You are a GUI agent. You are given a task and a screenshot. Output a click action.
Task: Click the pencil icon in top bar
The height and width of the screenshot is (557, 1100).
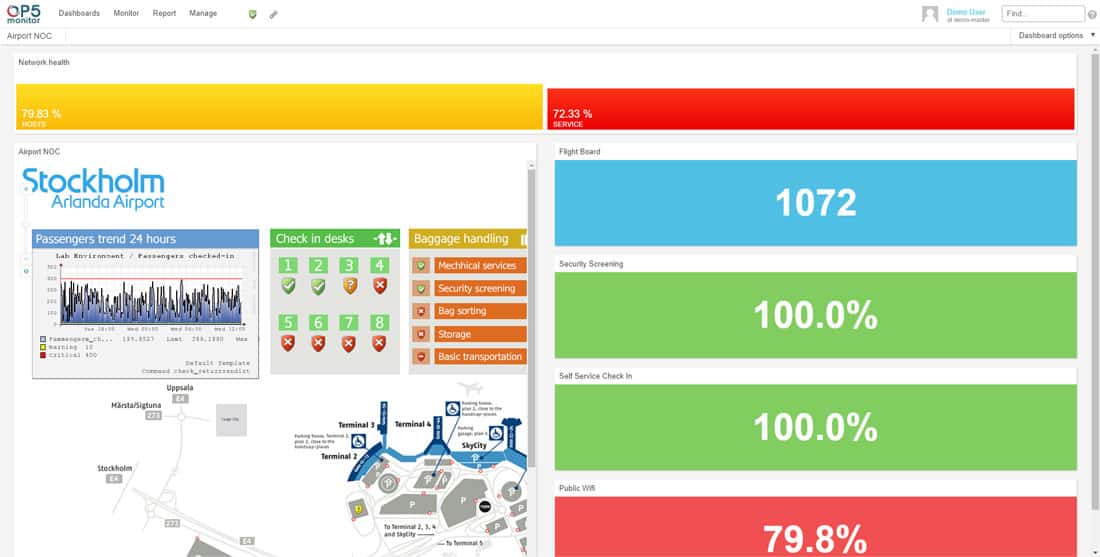273,14
